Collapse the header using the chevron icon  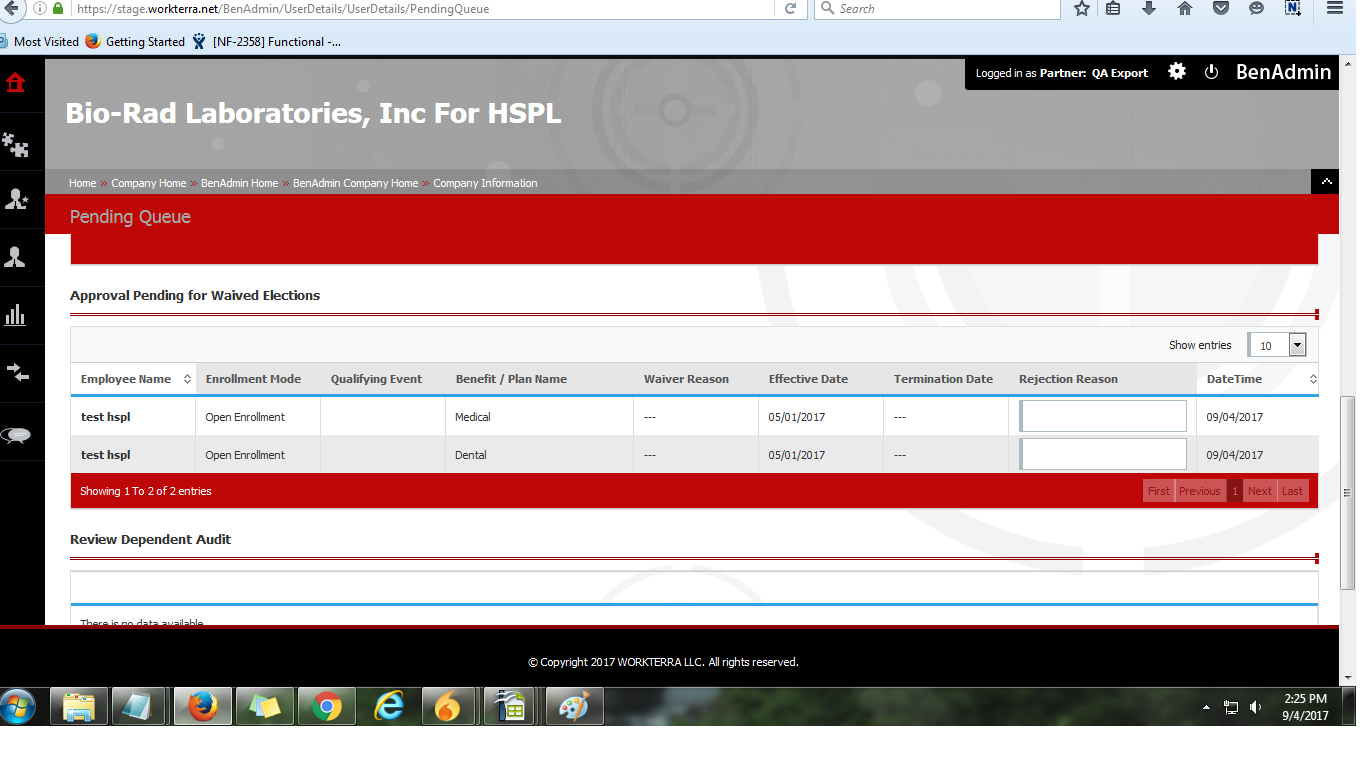[x=1326, y=182]
